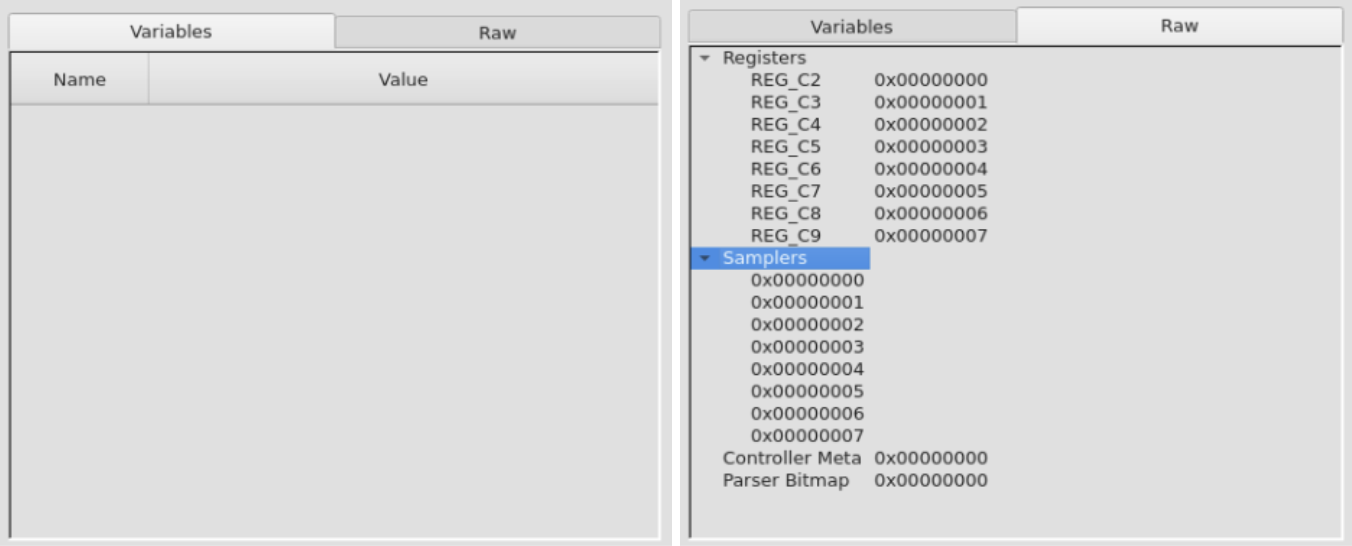Collapse the Registers tree arrow

click(x=704, y=59)
